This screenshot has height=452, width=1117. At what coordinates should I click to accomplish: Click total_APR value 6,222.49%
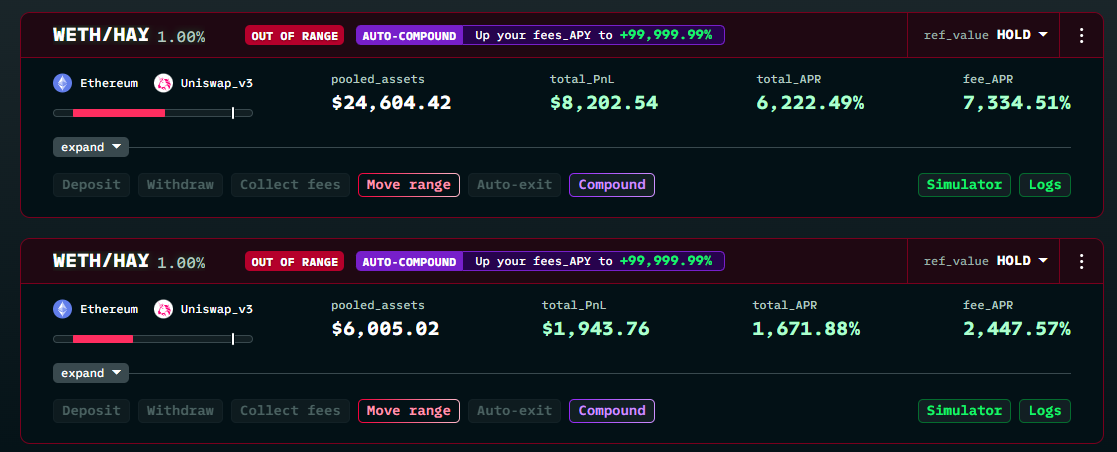point(810,103)
